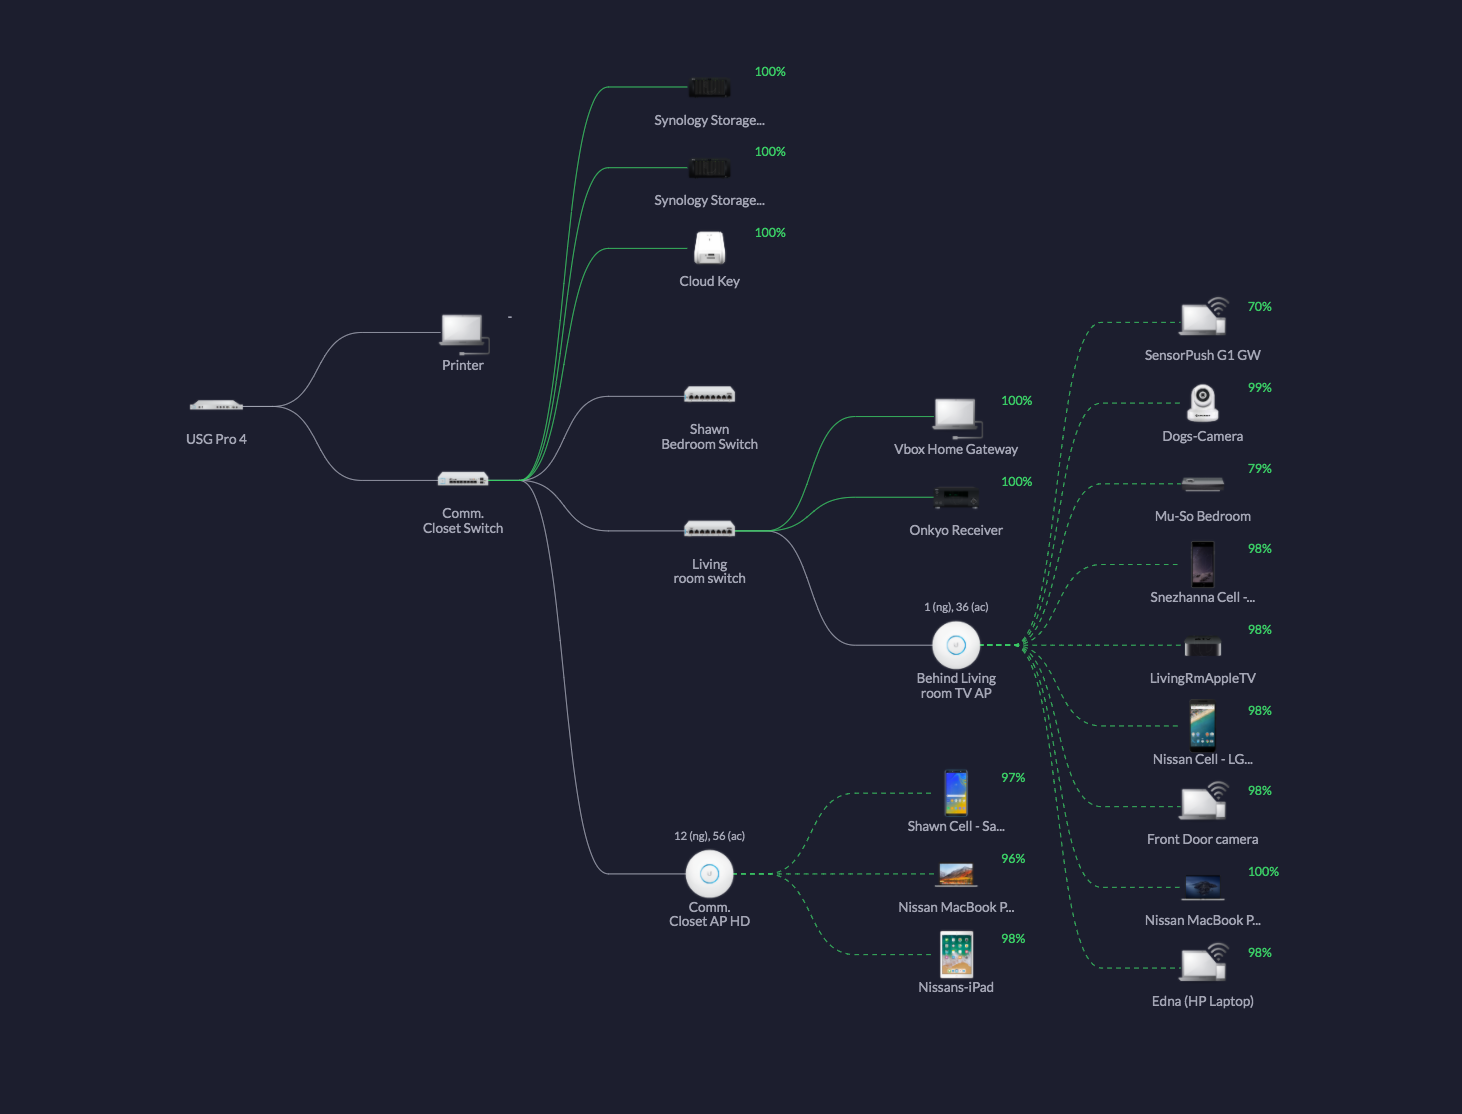The width and height of the screenshot is (1462, 1114).
Task: Click the Nissans-iPad tablet icon
Action: [956, 954]
